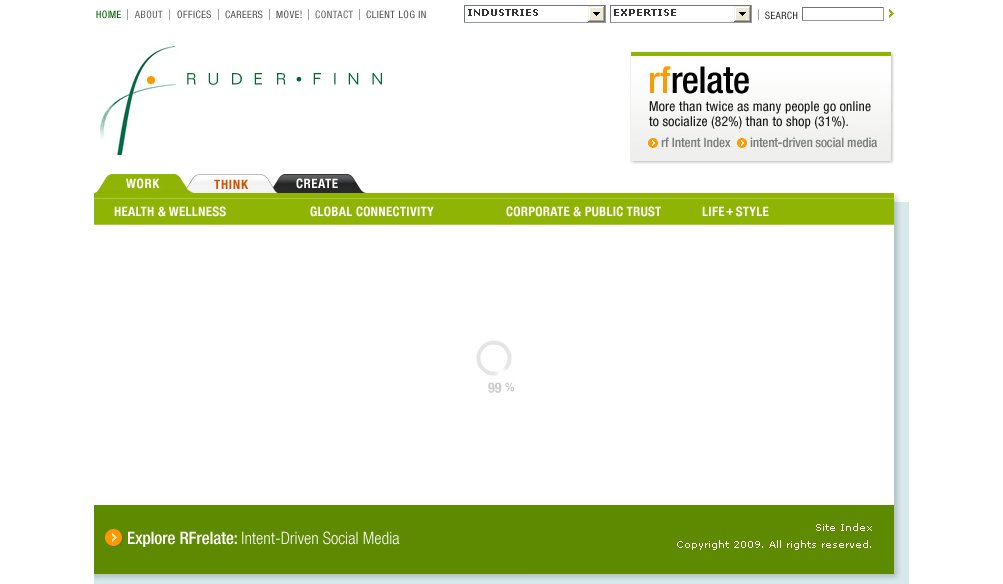Select Global Connectivity category
Image resolution: width=1003 pixels, height=584 pixels.
click(372, 212)
